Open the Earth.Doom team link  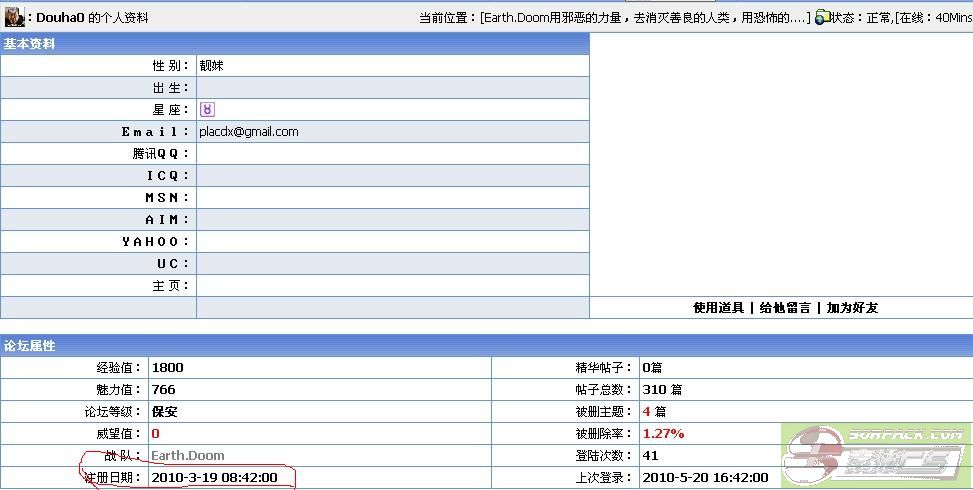(x=187, y=456)
